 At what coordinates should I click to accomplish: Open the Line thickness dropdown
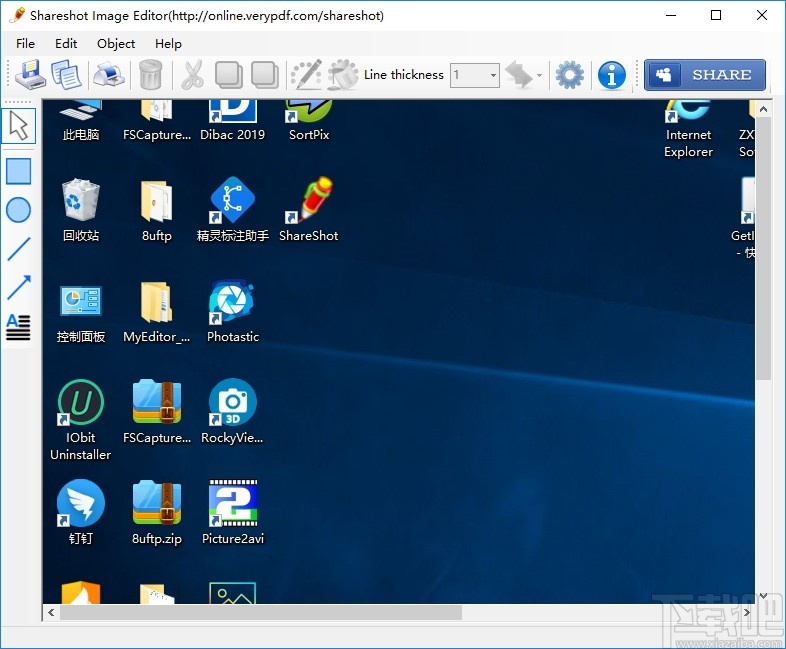pos(493,75)
